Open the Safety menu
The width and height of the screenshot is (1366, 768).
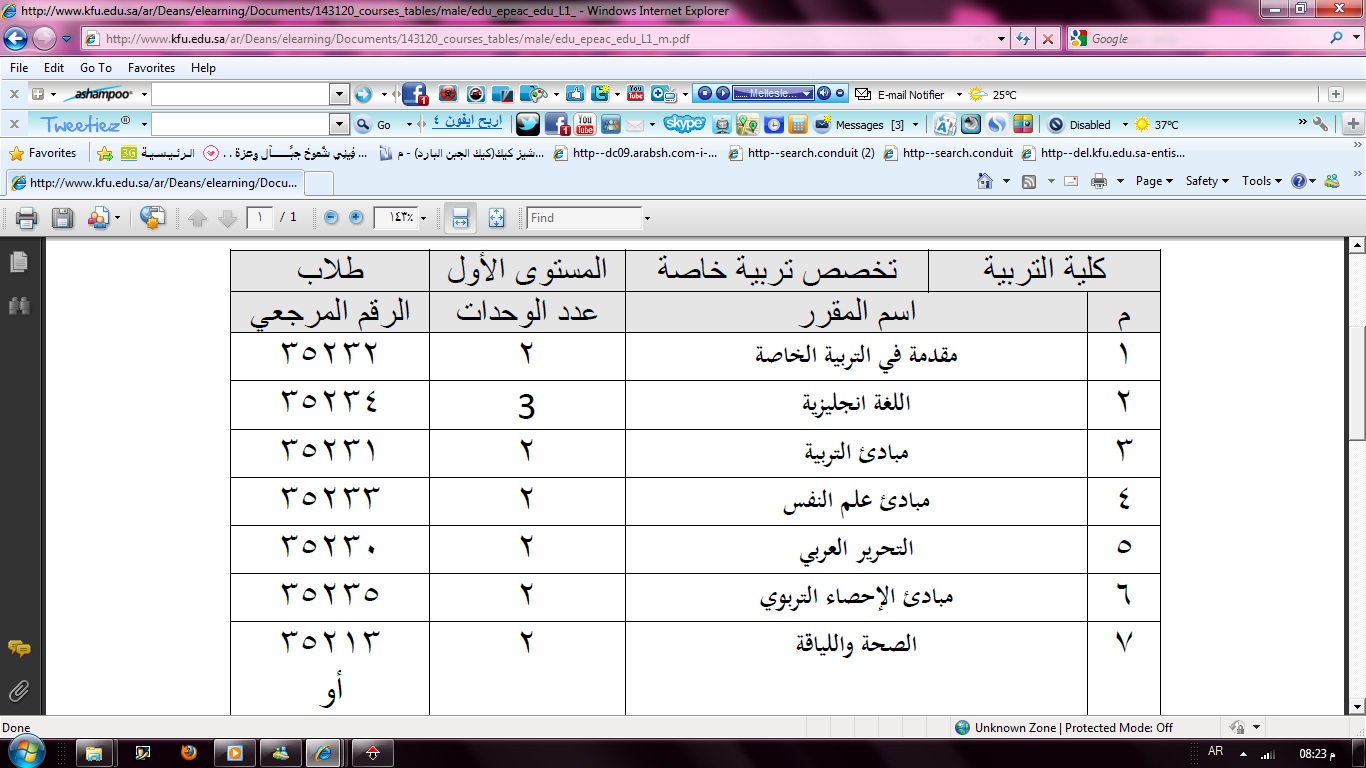click(x=1207, y=181)
